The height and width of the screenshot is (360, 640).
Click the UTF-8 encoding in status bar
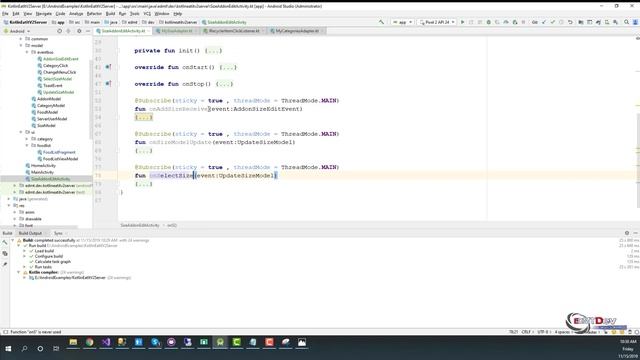(543, 332)
